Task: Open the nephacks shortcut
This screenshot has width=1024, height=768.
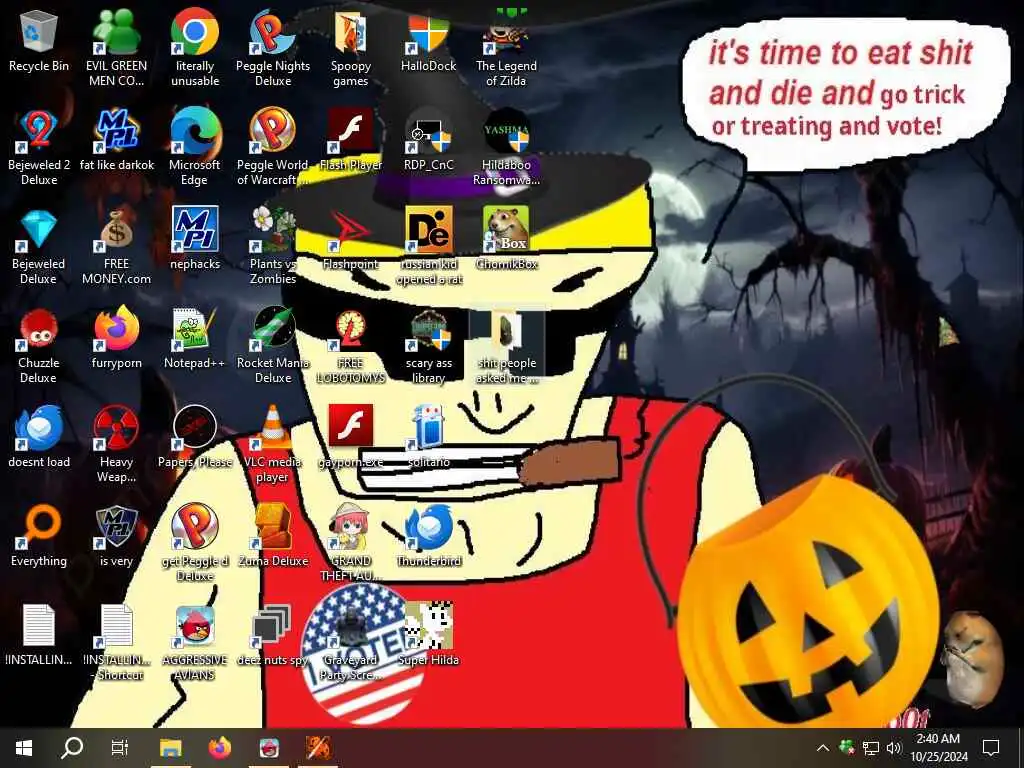Action: 195,239
